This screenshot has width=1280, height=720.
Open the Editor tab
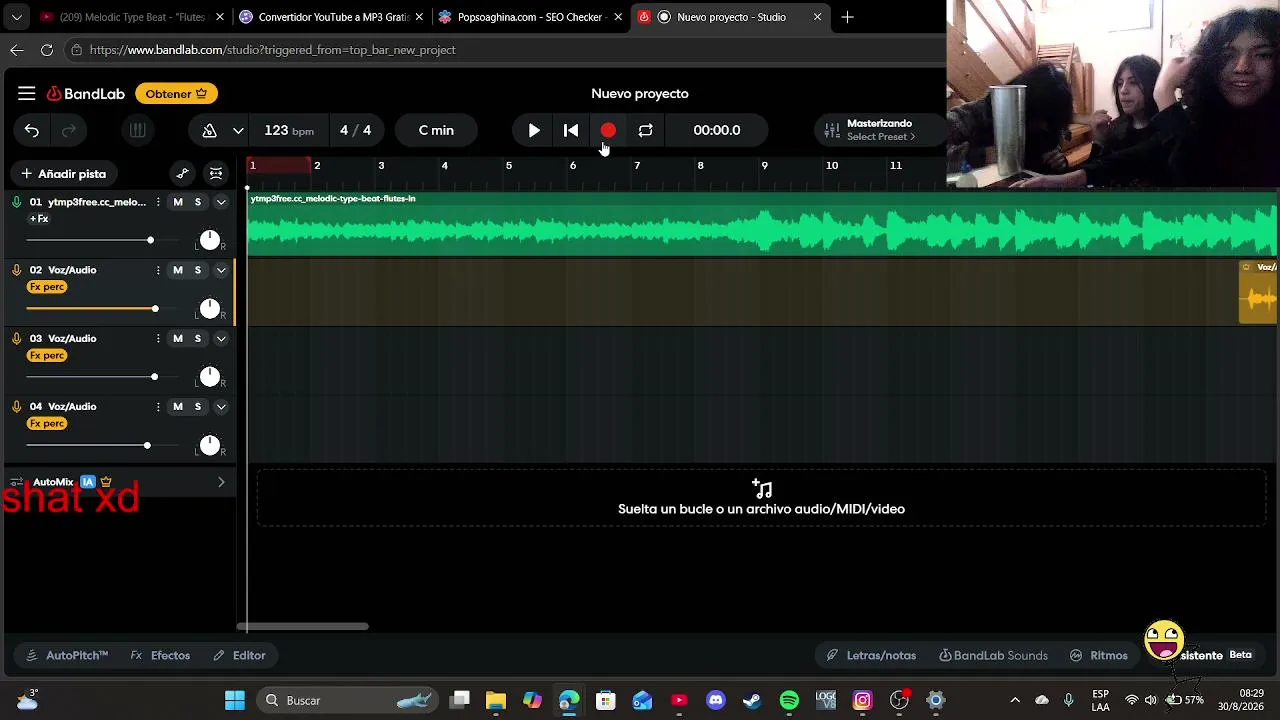click(x=239, y=655)
